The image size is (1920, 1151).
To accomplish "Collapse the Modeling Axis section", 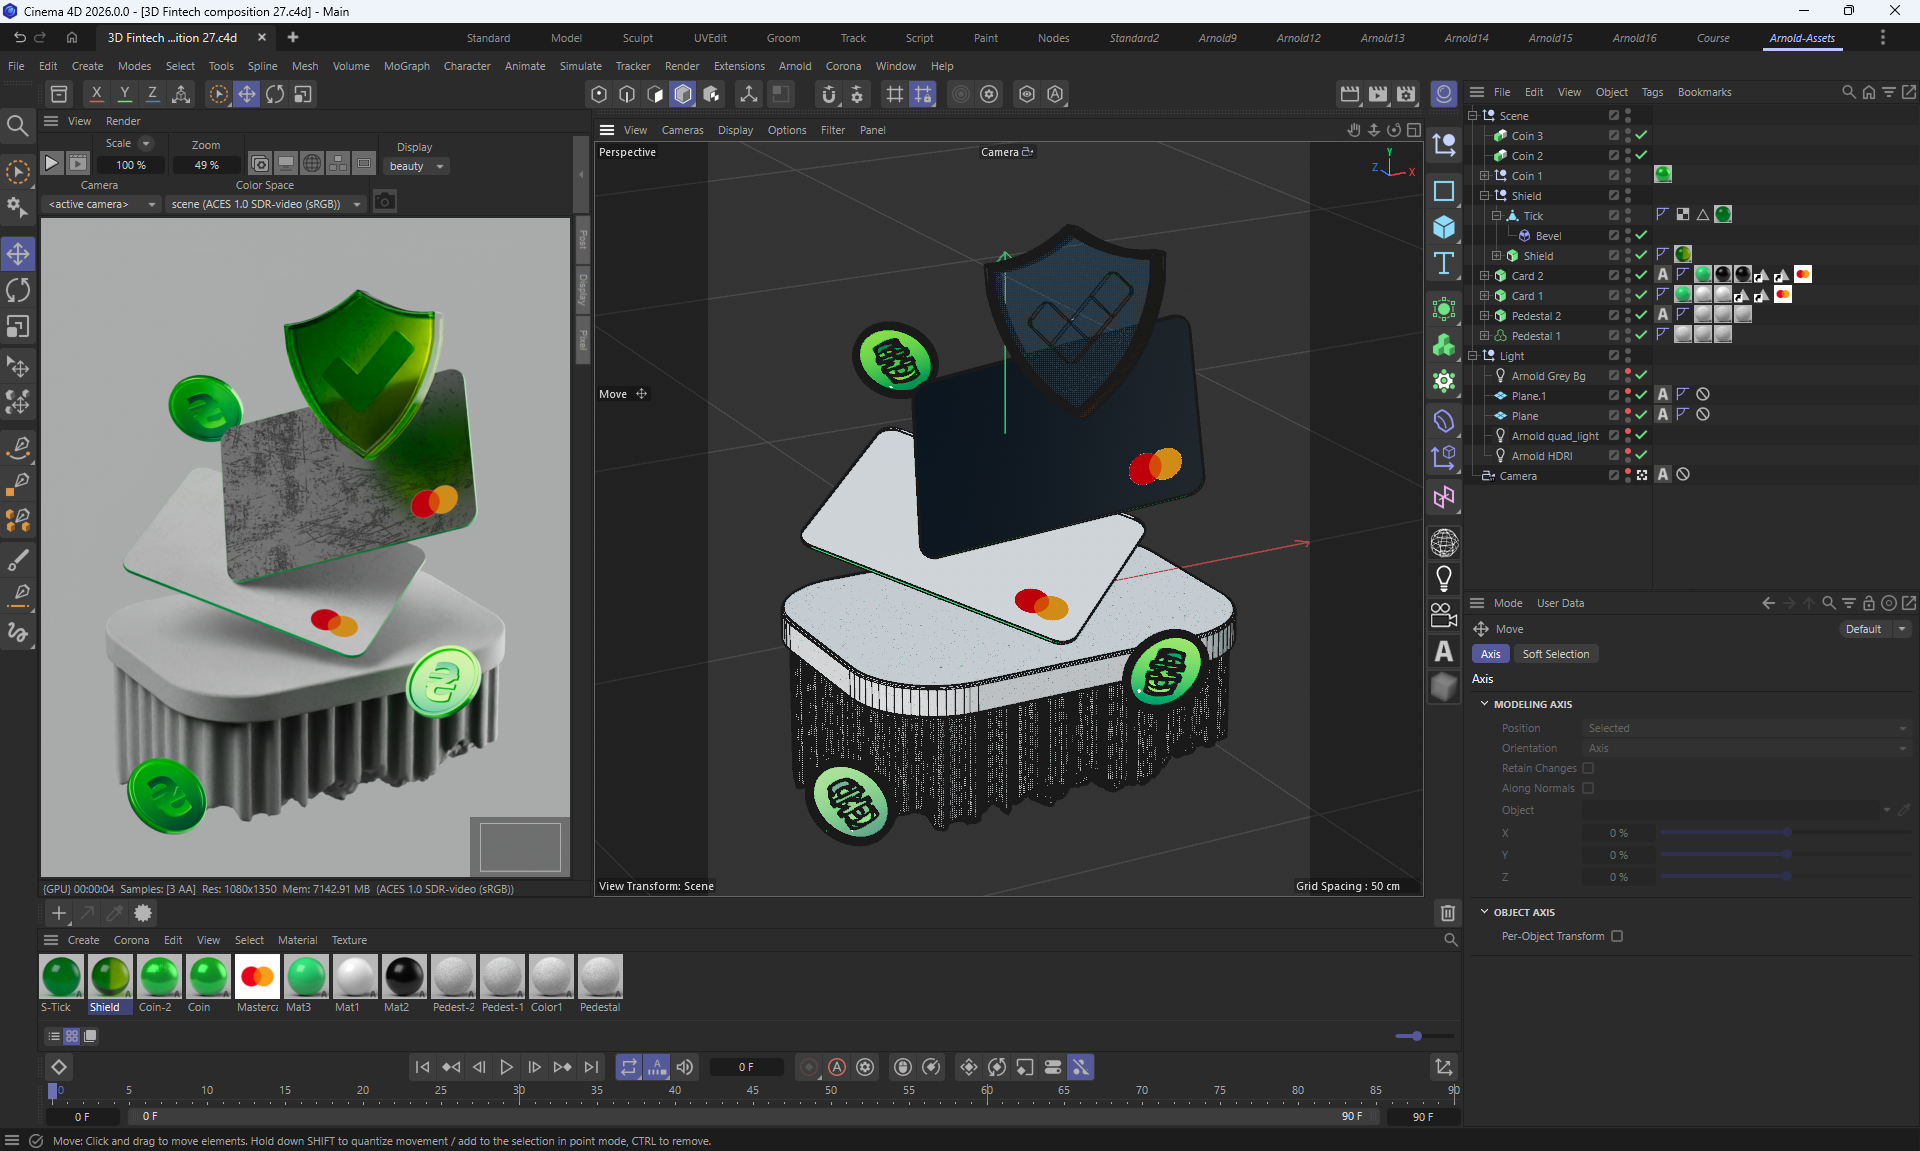I will tap(1484, 704).
